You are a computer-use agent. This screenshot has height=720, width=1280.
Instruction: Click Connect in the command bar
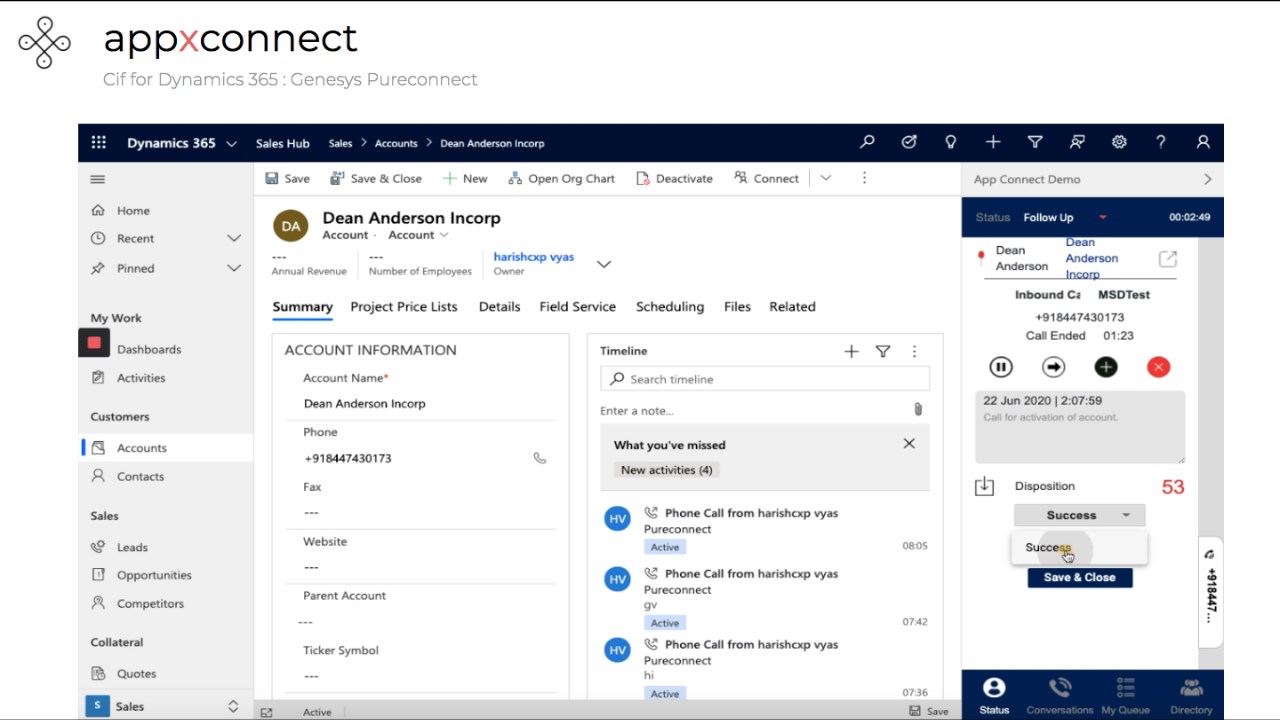(x=766, y=179)
